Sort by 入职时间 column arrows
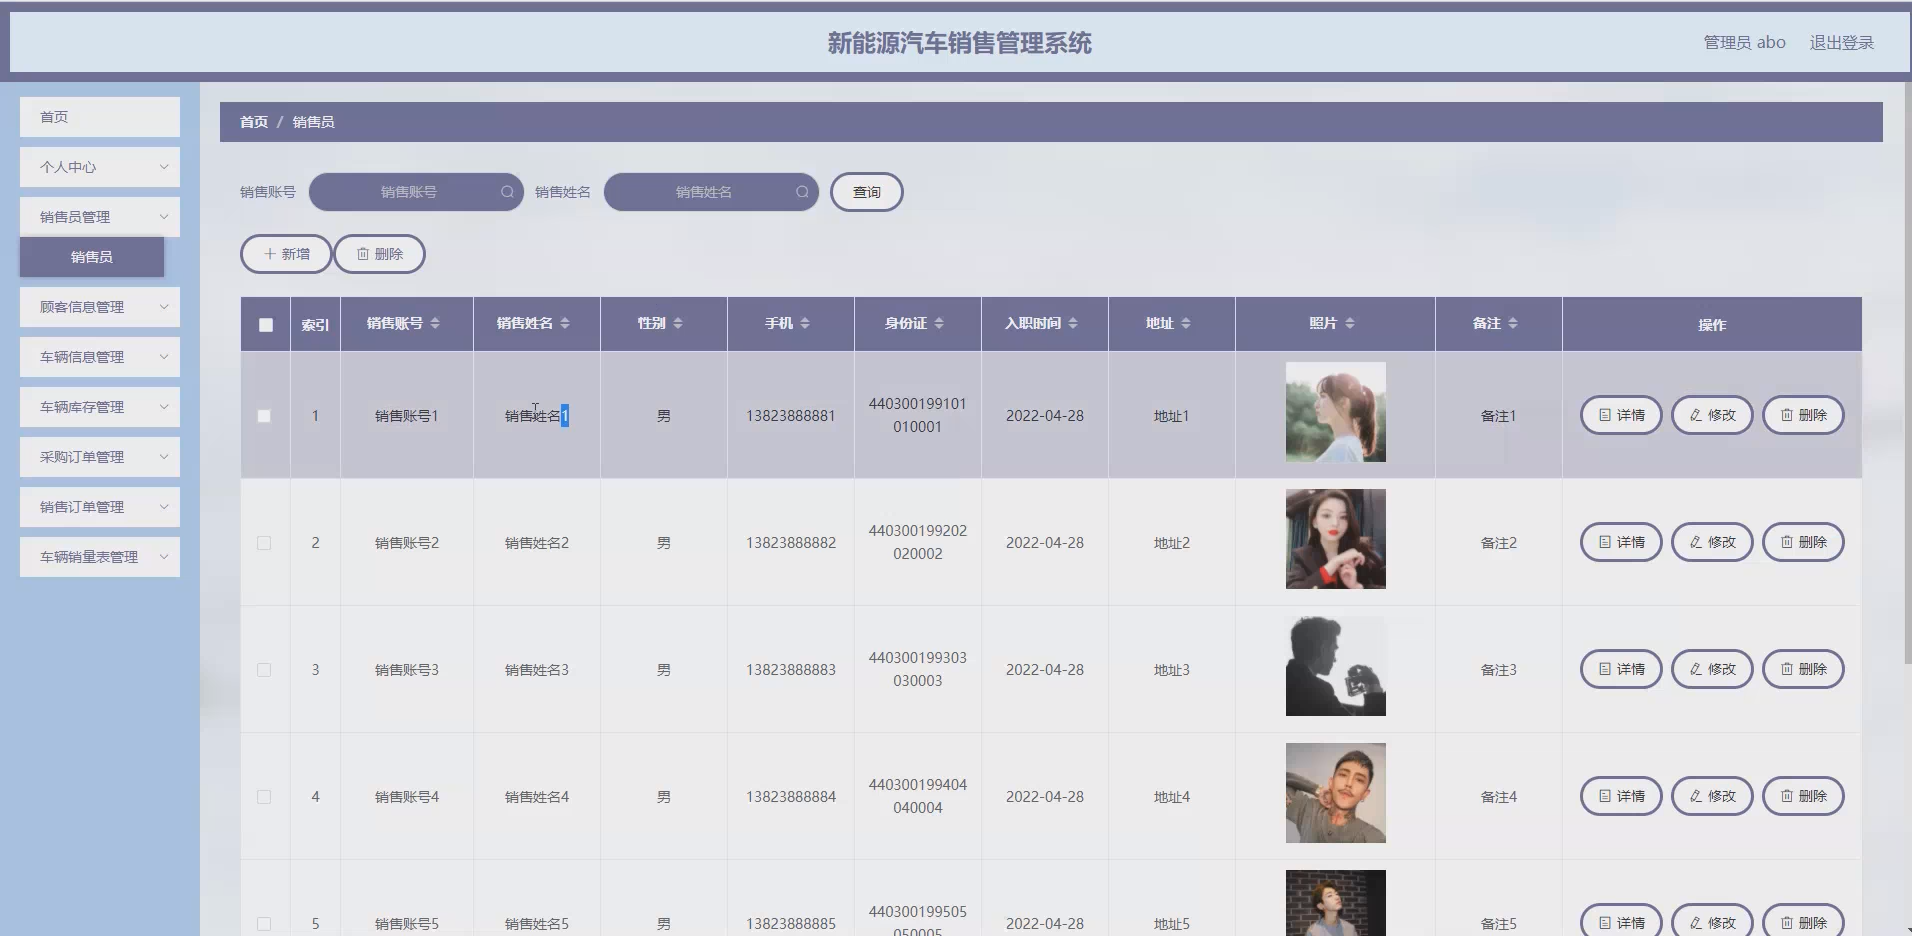The width and height of the screenshot is (1912, 936). [x=1073, y=323]
